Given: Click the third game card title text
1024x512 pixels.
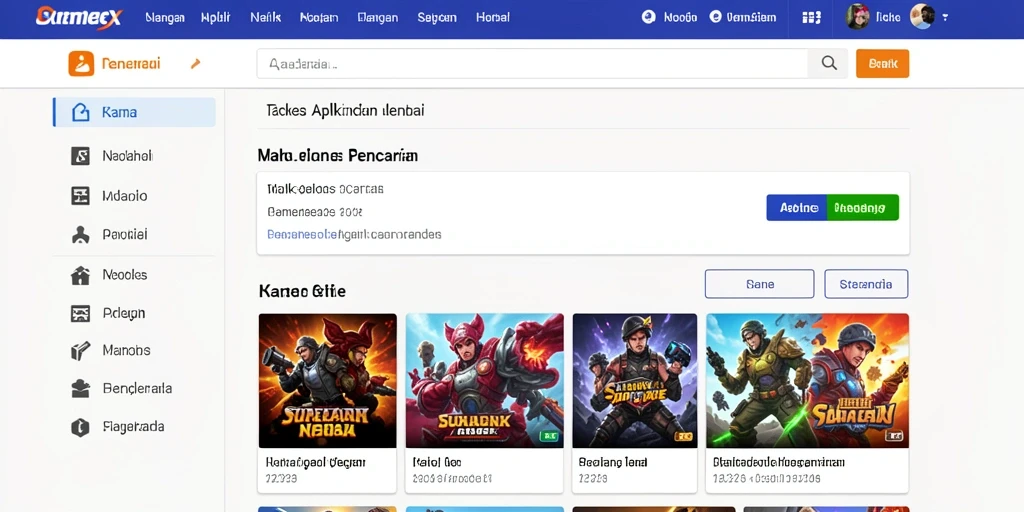Looking at the screenshot, I should click(613, 462).
